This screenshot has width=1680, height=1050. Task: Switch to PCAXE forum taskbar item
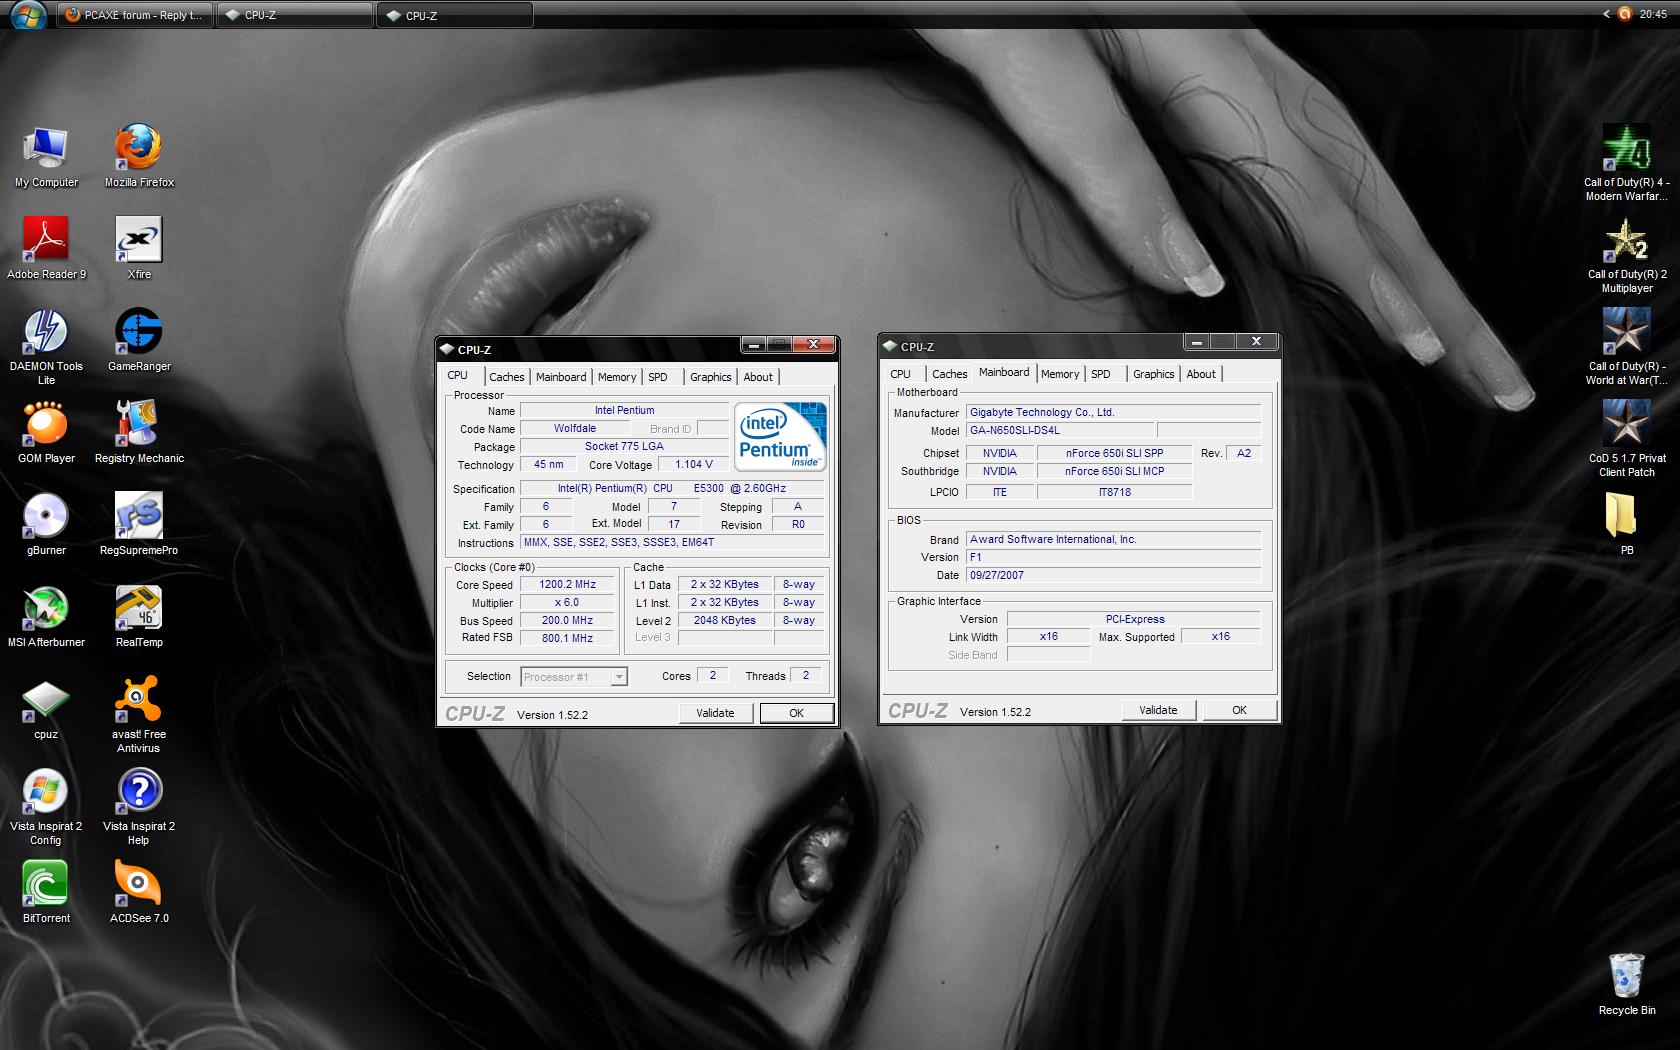[135, 15]
